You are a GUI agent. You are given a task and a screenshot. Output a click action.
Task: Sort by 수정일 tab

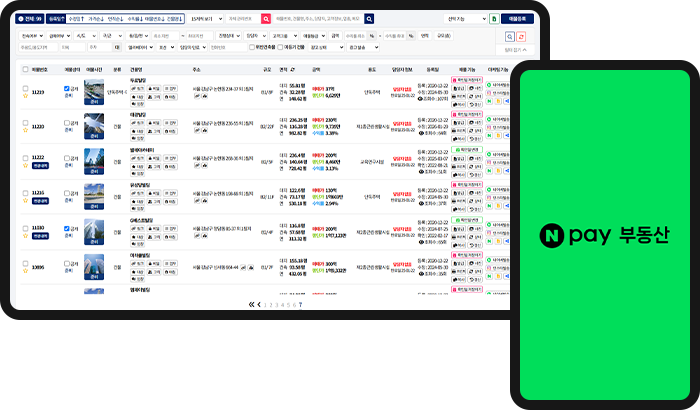(x=76, y=19)
